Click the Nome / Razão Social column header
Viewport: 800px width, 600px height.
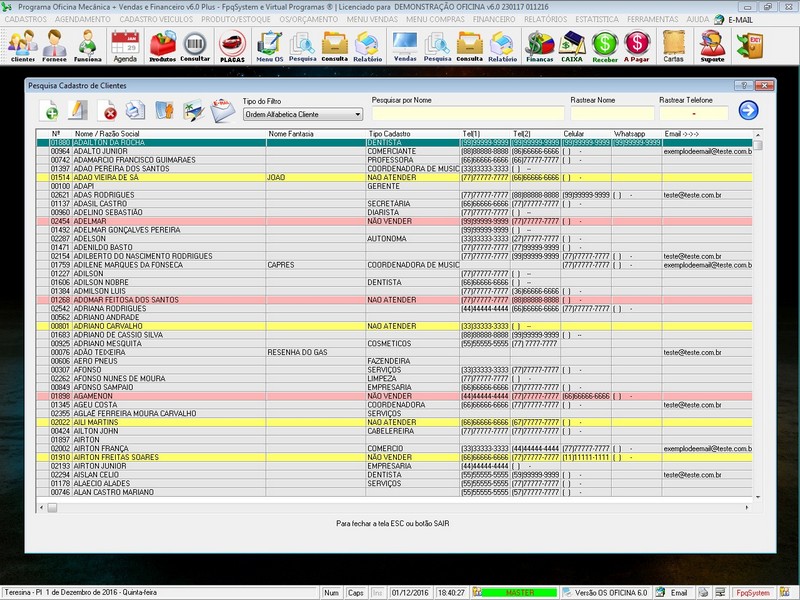(107, 134)
